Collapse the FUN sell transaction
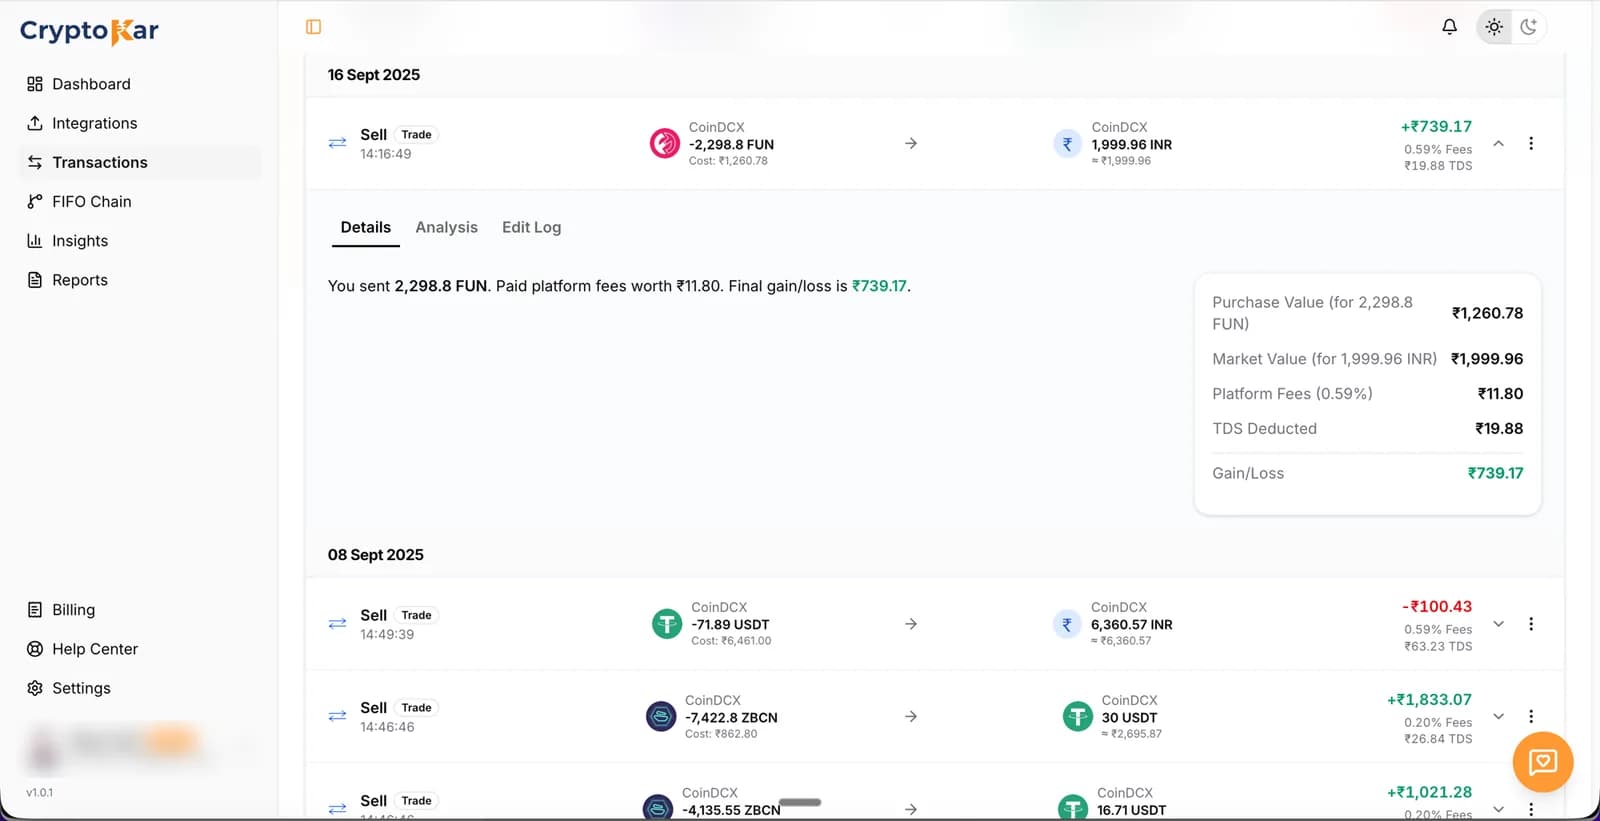Viewport: 1600px width, 821px height. coord(1498,143)
